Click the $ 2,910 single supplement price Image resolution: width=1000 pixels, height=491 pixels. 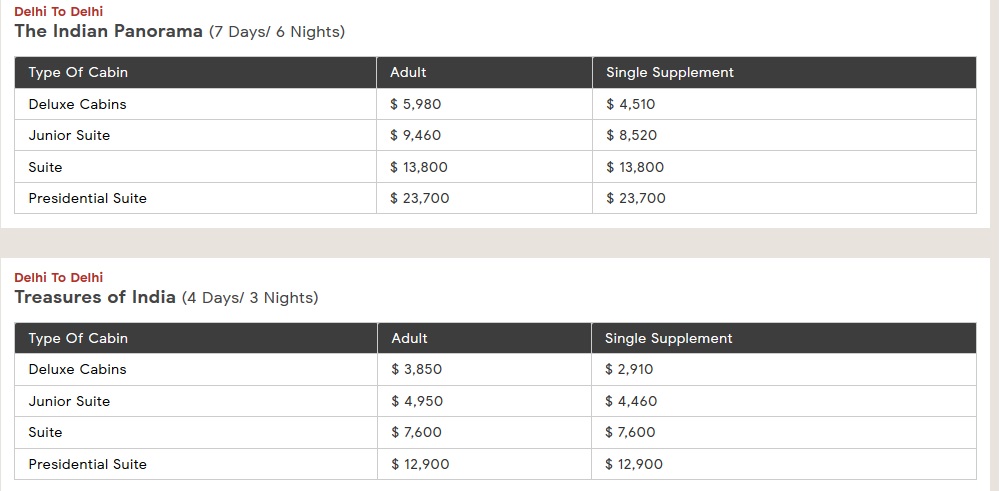[x=629, y=369]
